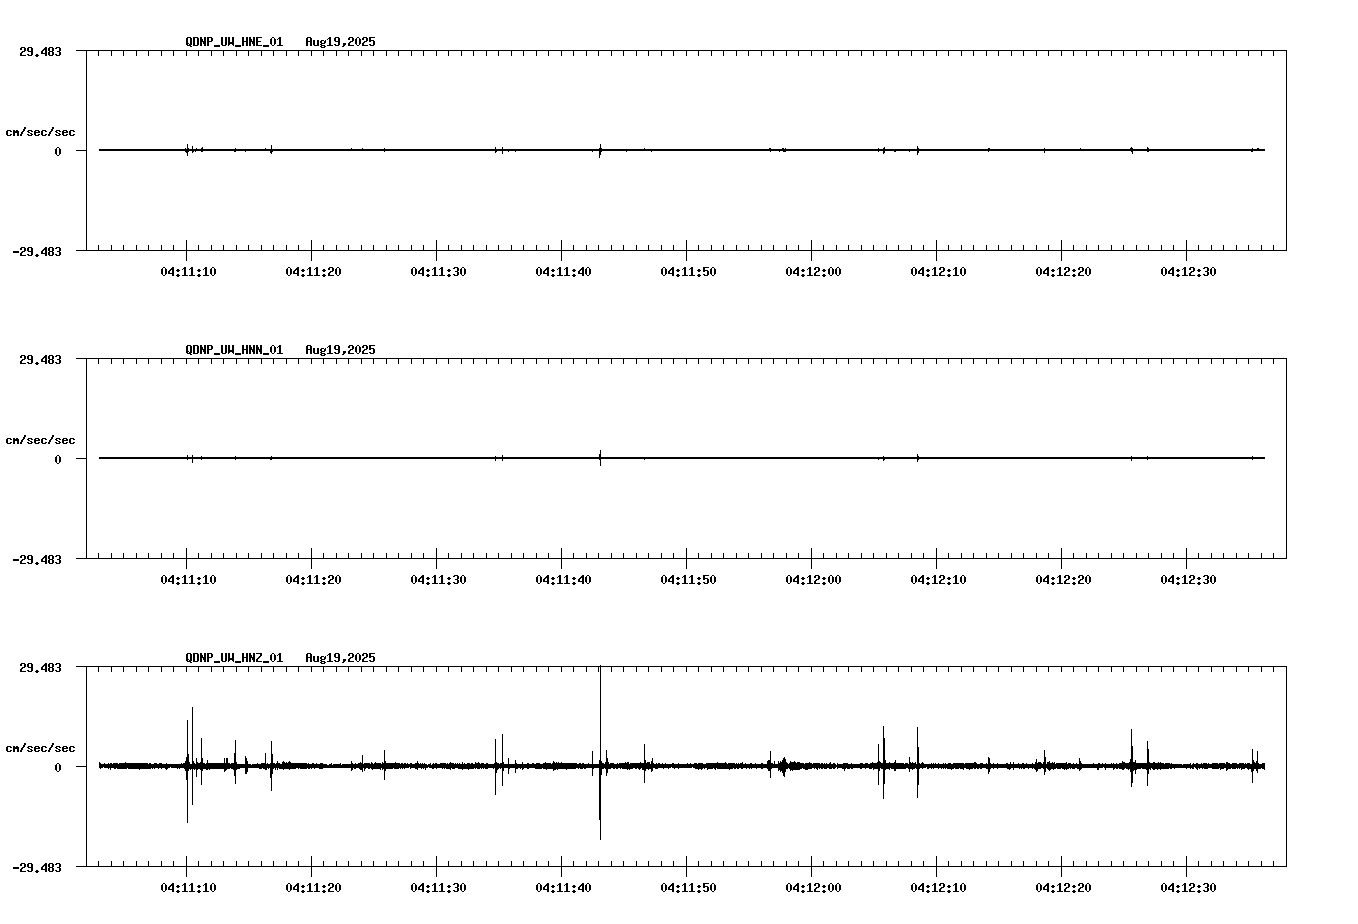Select the 04:12:30 time tick on HNZ axis
The image size is (1358, 924).
click(x=1189, y=886)
